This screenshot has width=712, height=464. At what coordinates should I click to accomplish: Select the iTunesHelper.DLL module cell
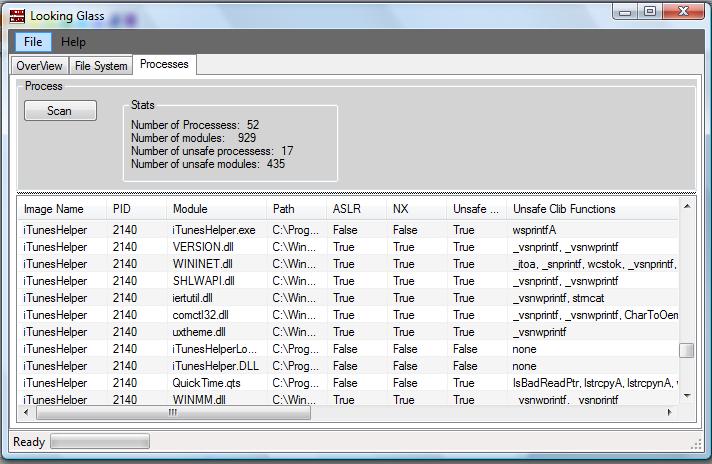(215, 366)
